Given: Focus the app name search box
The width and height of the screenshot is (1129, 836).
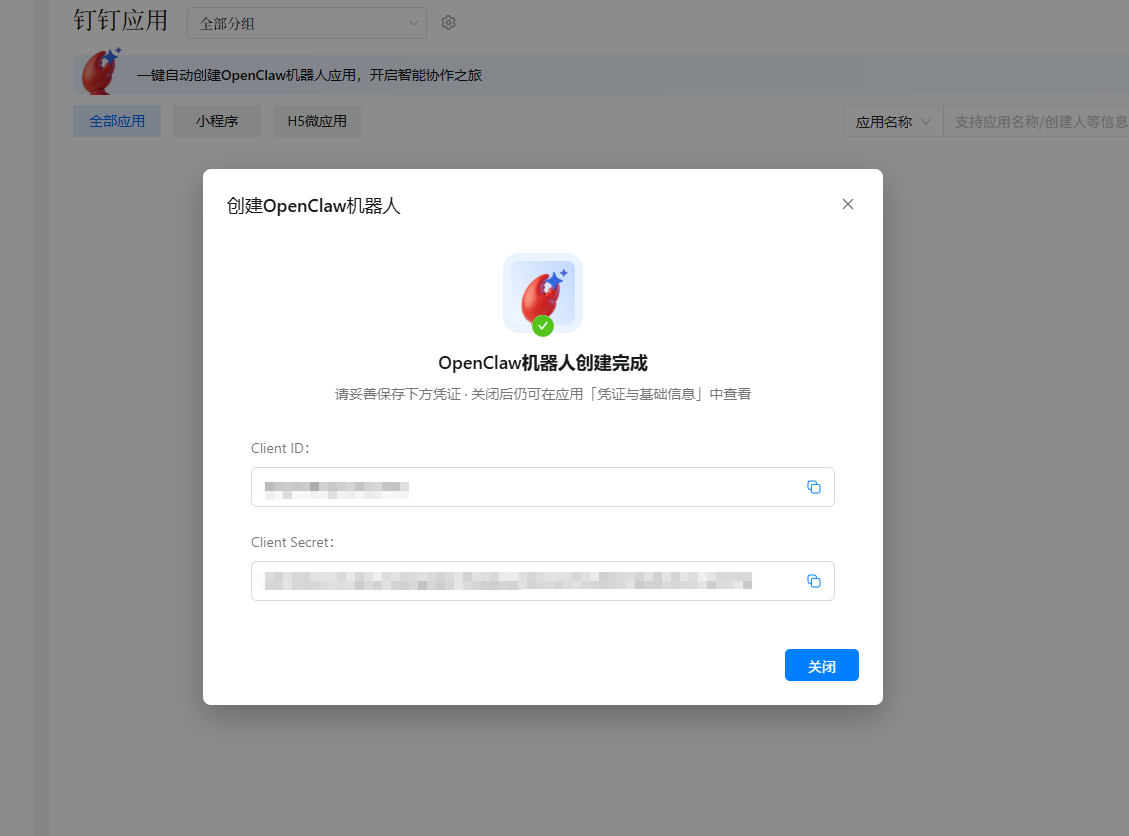Looking at the screenshot, I should click(1037, 122).
